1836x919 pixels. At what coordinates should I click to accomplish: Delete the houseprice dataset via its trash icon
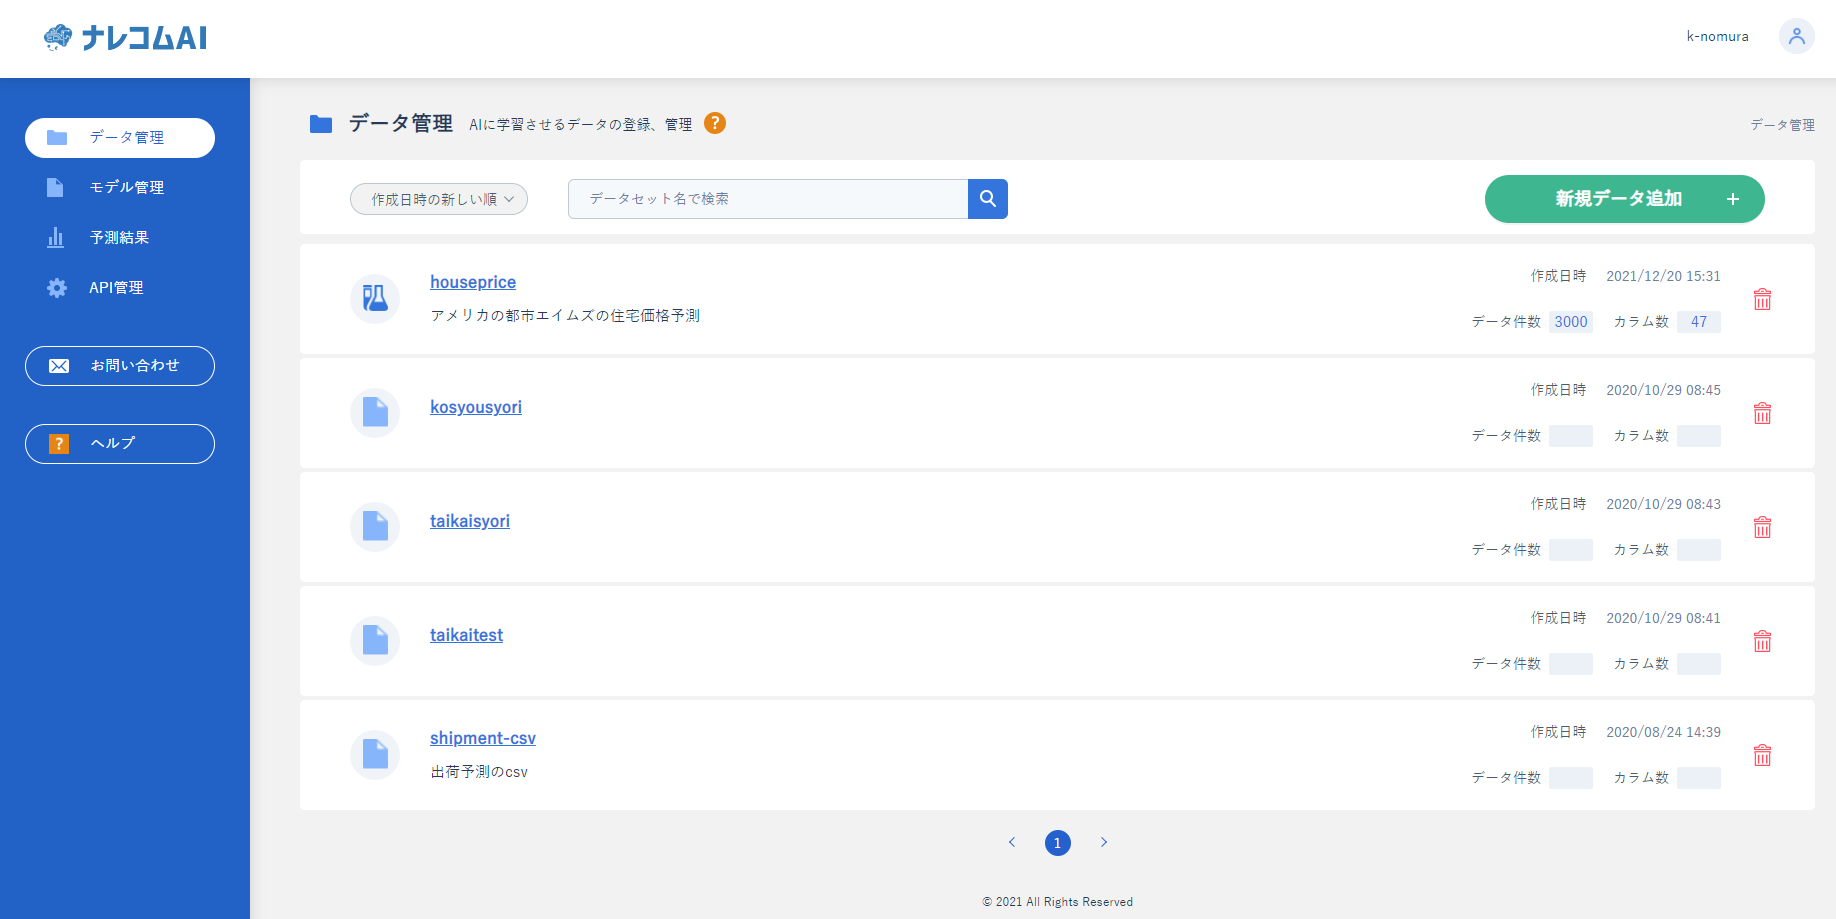1762,299
